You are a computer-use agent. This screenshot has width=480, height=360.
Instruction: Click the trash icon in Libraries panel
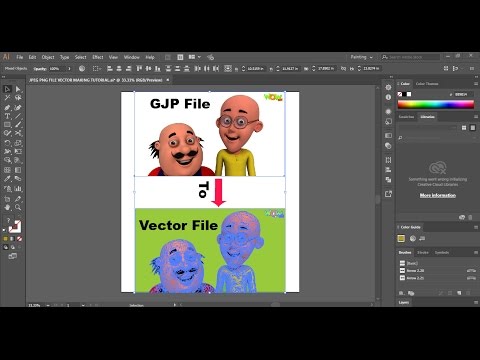coord(470,217)
